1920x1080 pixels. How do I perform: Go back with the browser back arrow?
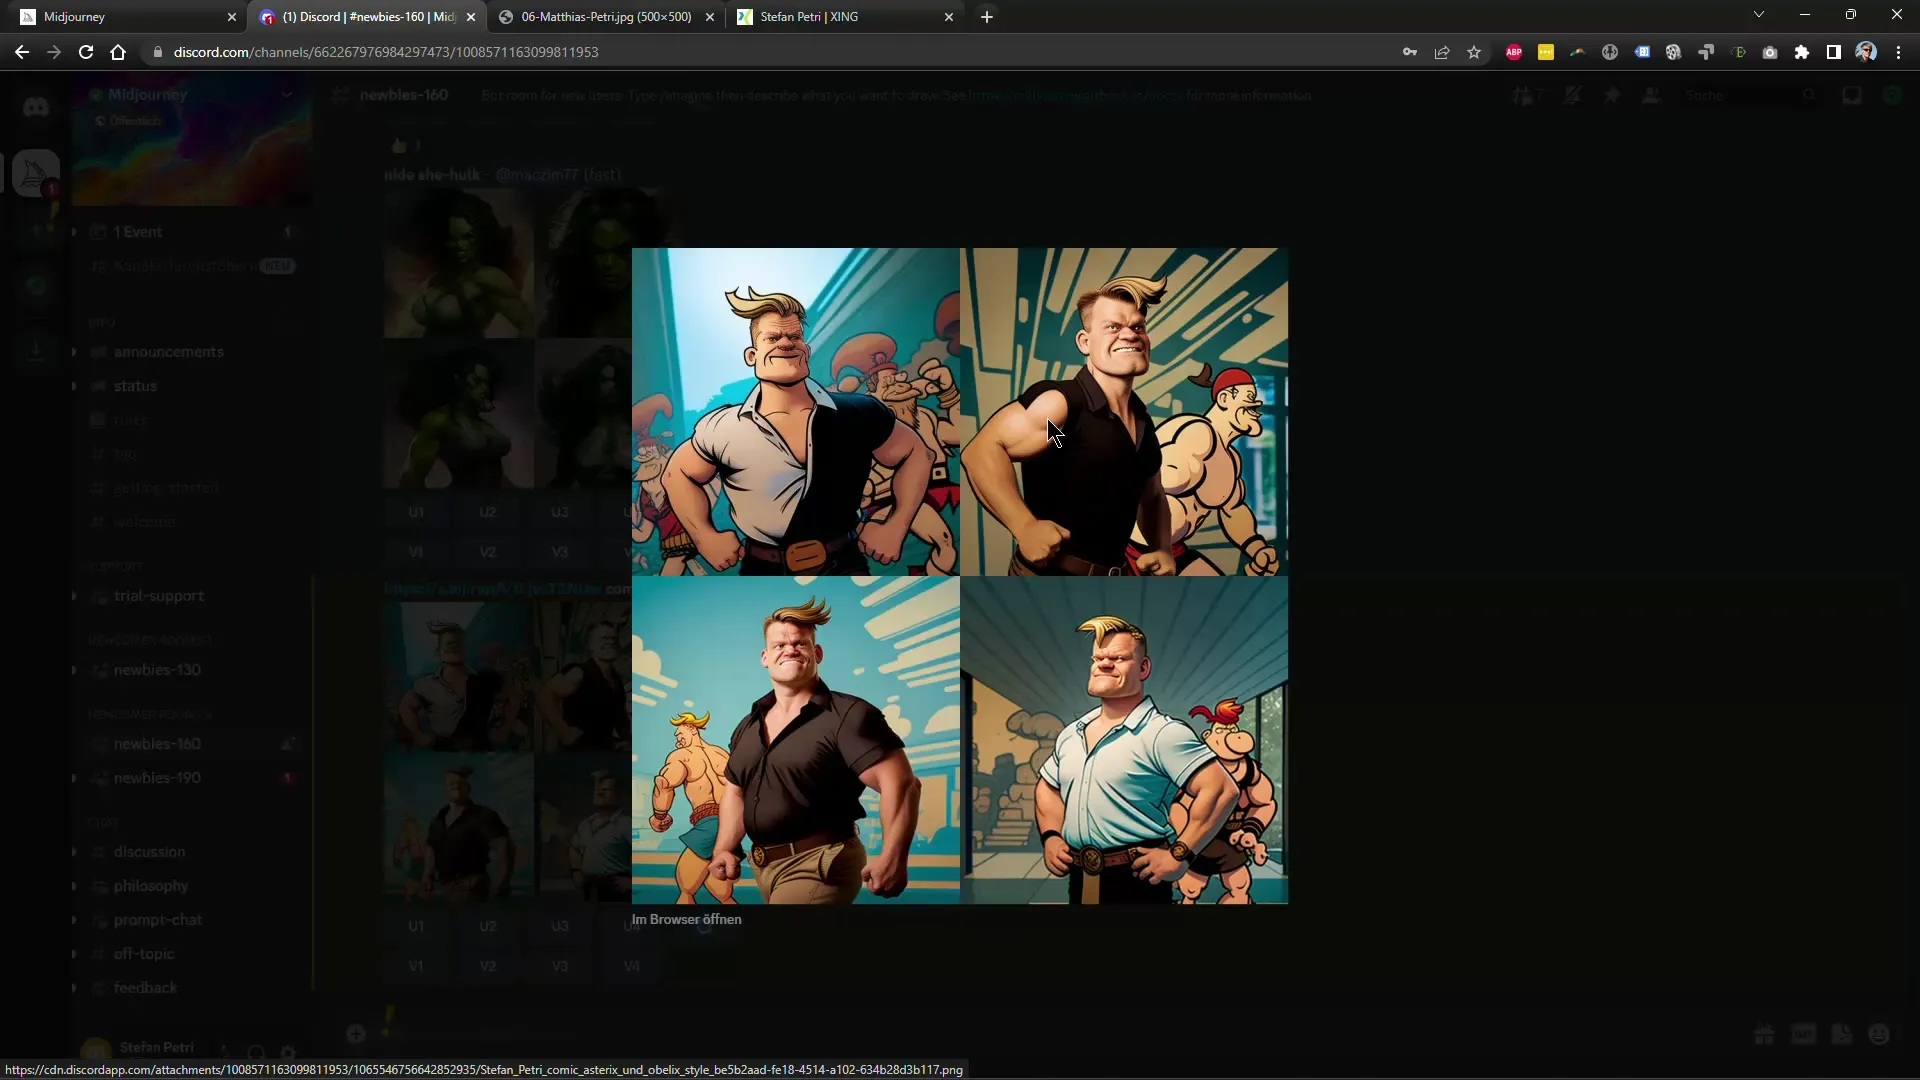coord(22,52)
